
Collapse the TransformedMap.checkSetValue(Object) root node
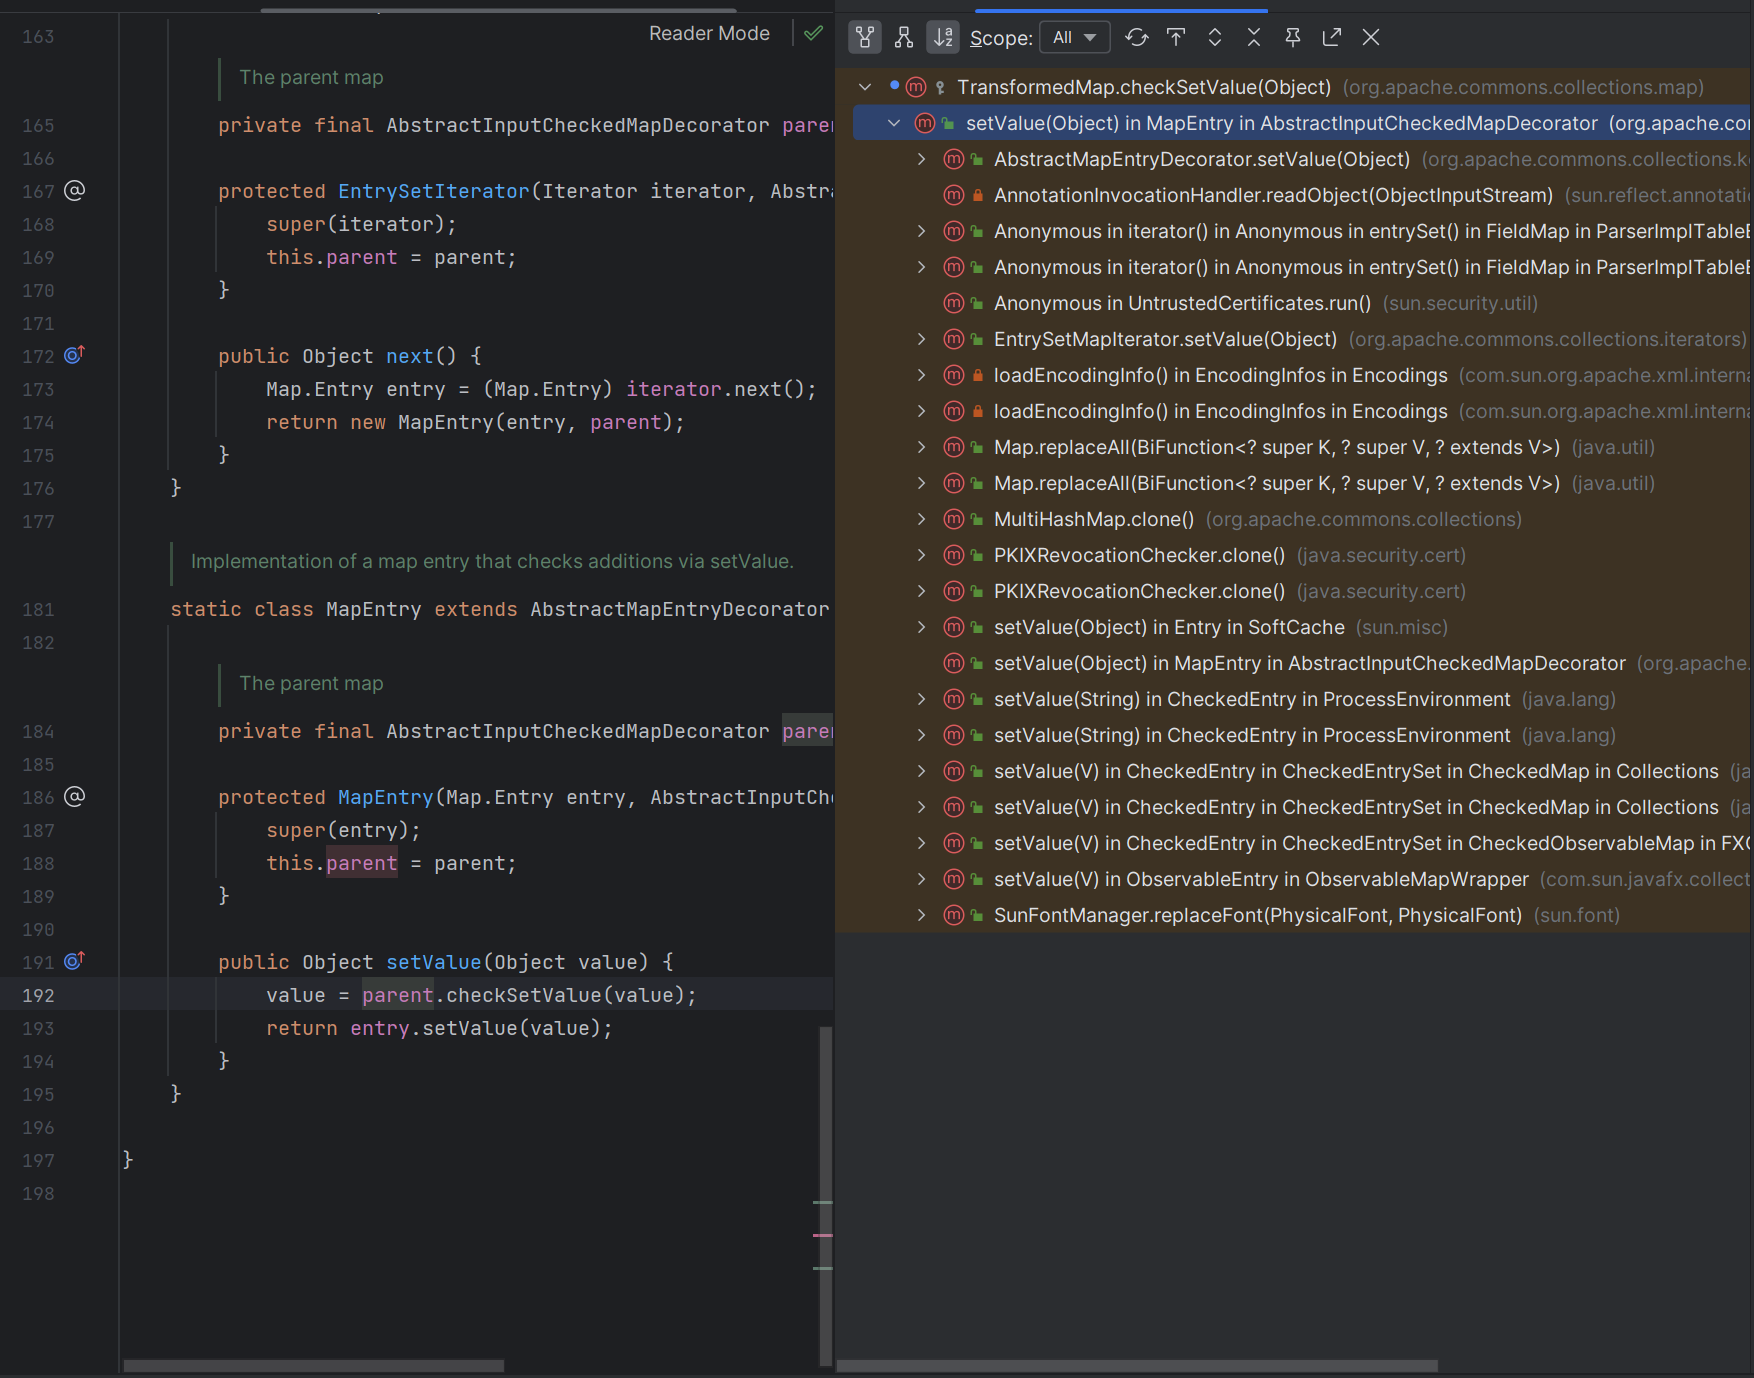click(x=865, y=87)
